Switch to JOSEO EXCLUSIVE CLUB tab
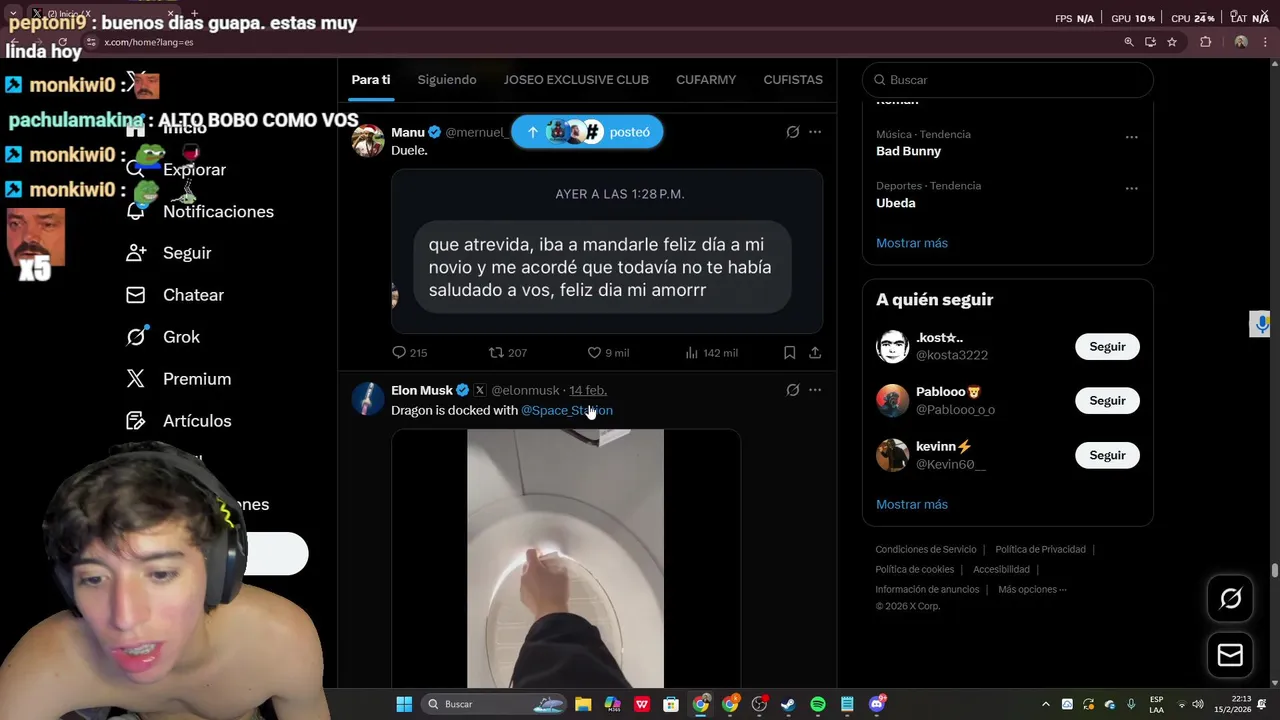This screenshot has height=720, width=1280. 576,80
